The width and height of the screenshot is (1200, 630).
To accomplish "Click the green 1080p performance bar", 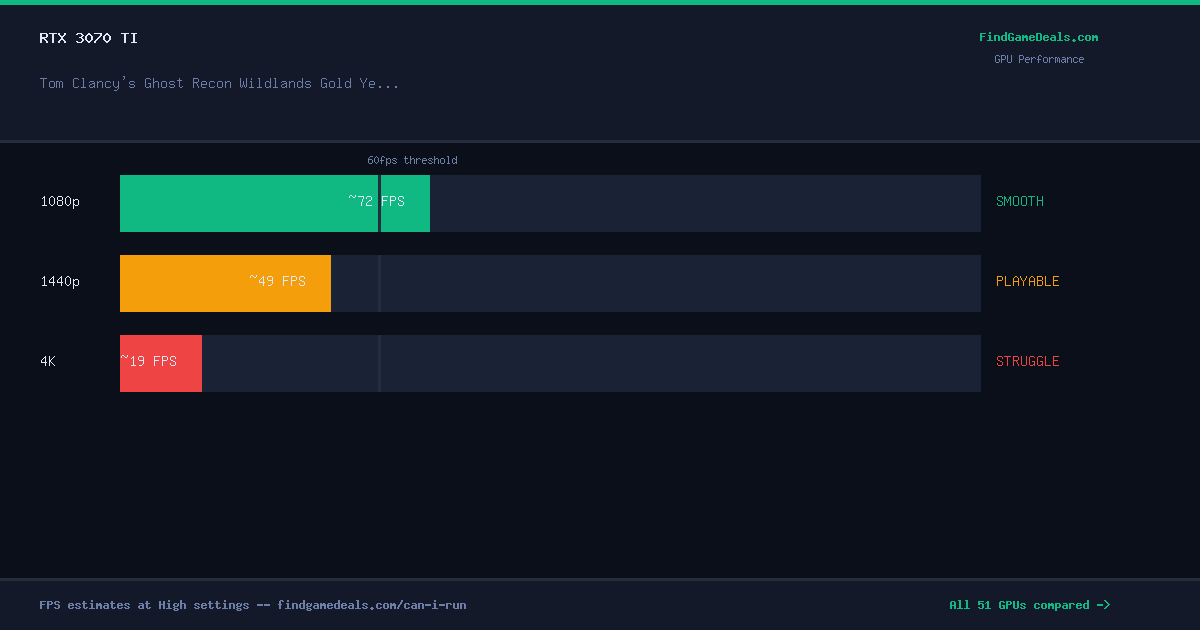I will pyautogui.click(x=275, y=204).
